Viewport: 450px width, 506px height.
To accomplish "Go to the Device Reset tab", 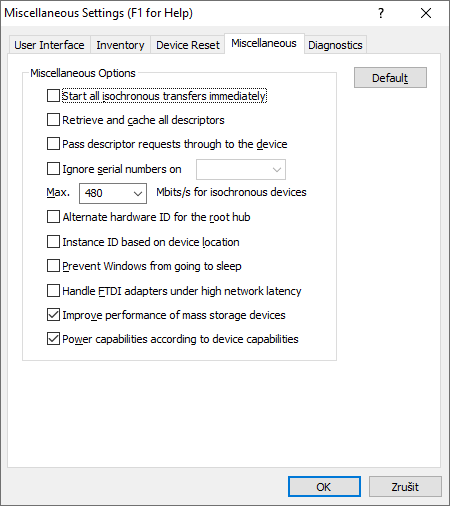I will (x=188, y=45).
